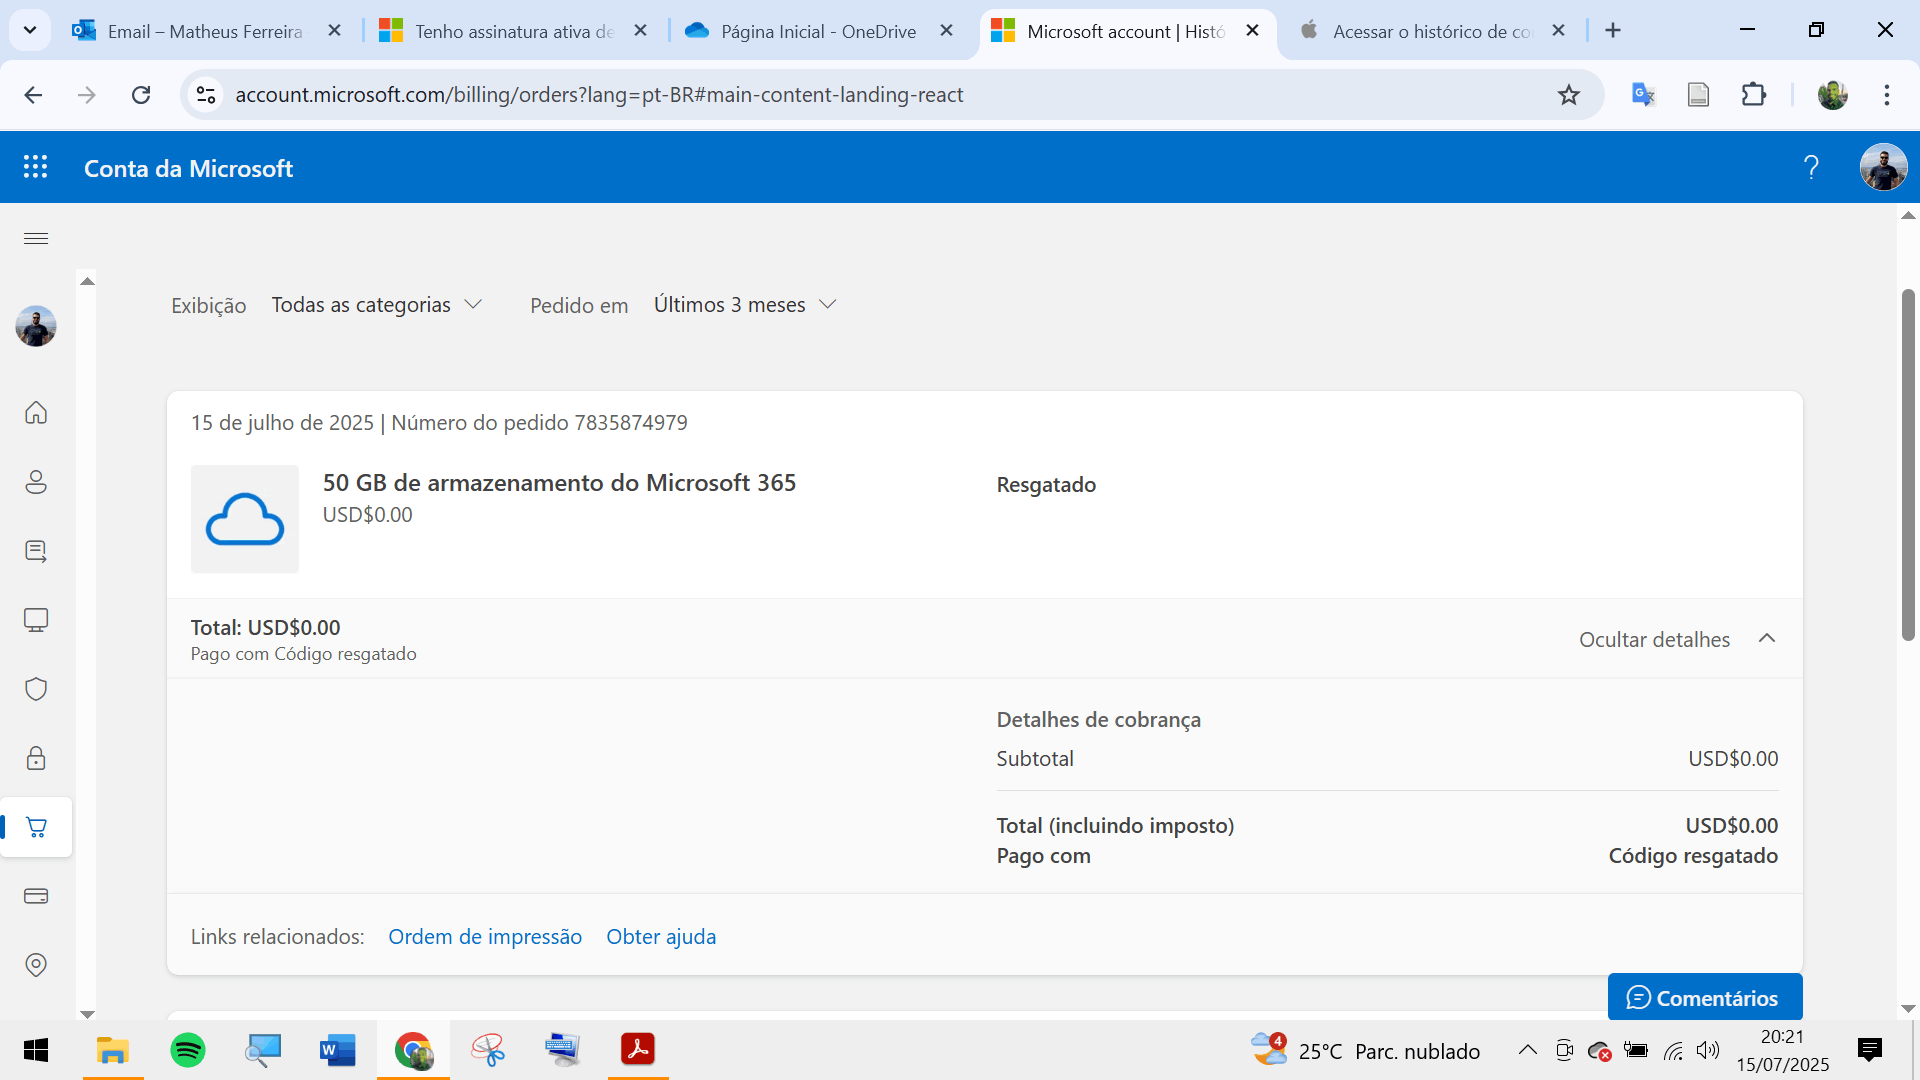Open Spotify from the taskbar
This screenshot has height=1080, width=1920.
coord(188,1050)
